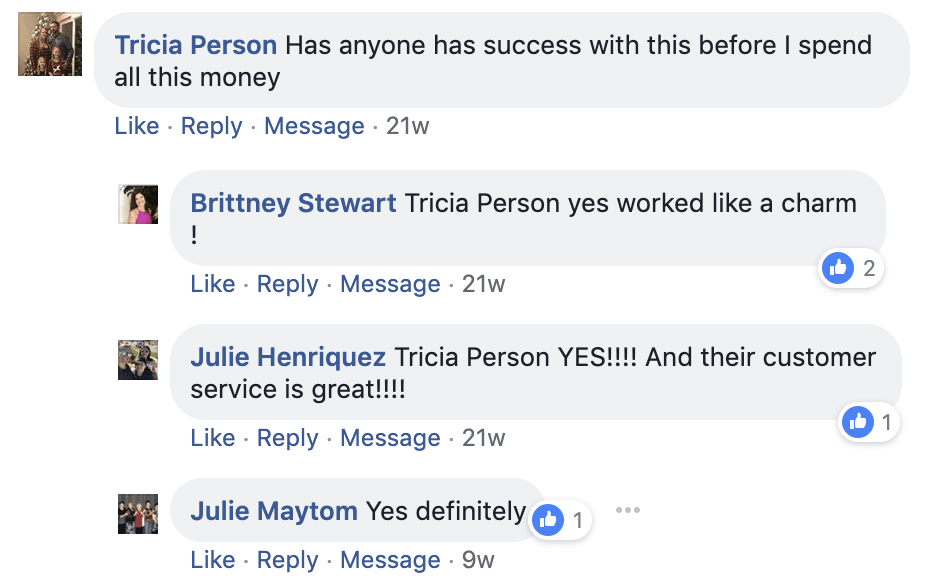Like Tricia Person's comment
The image size is (946, 588).
[137, 126]
